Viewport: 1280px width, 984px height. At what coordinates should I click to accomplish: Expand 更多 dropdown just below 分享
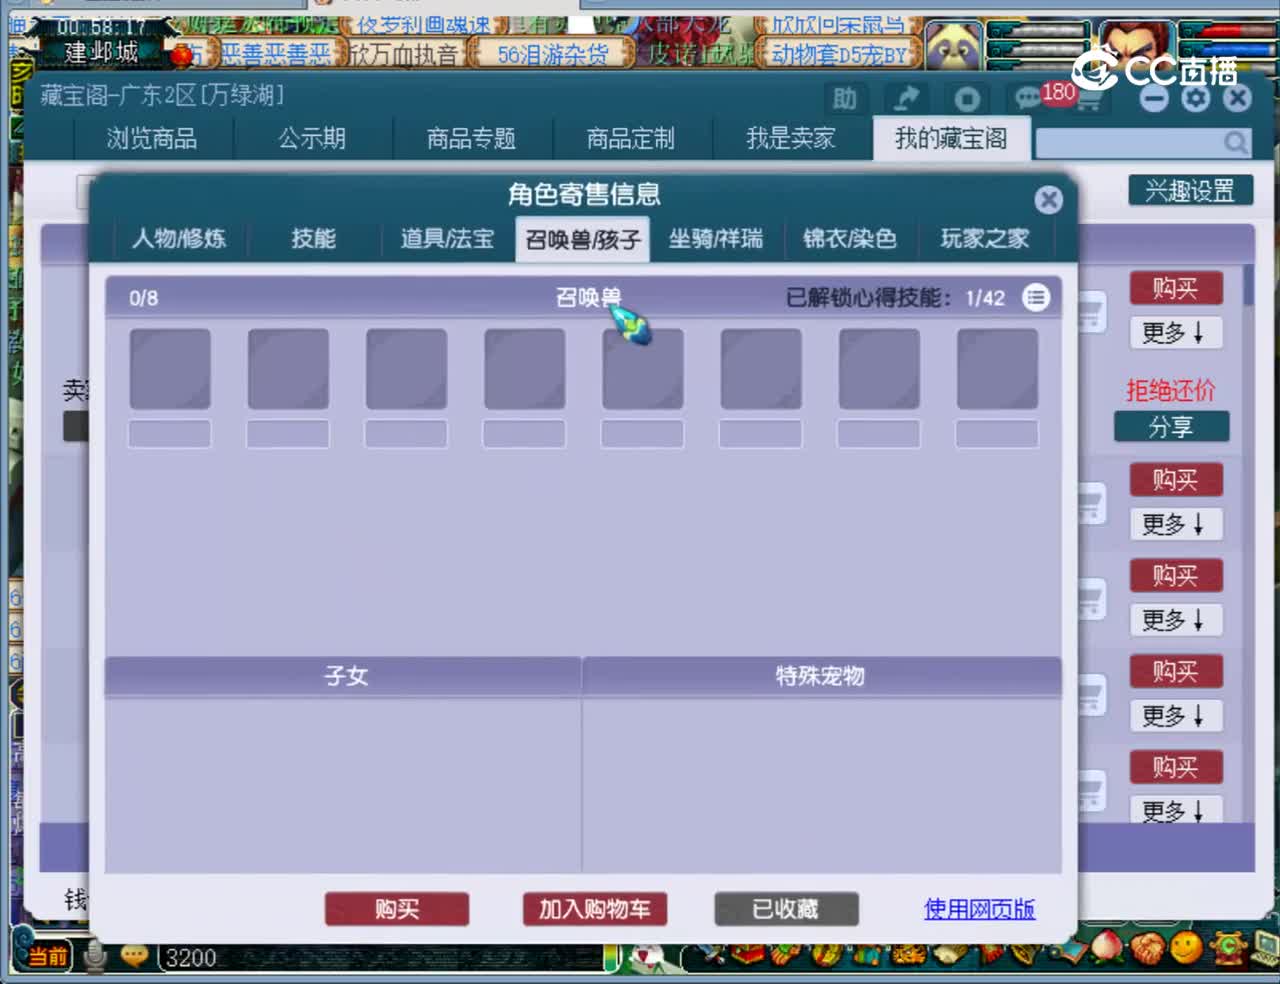pyautogui.click(x=1175, y=524)
